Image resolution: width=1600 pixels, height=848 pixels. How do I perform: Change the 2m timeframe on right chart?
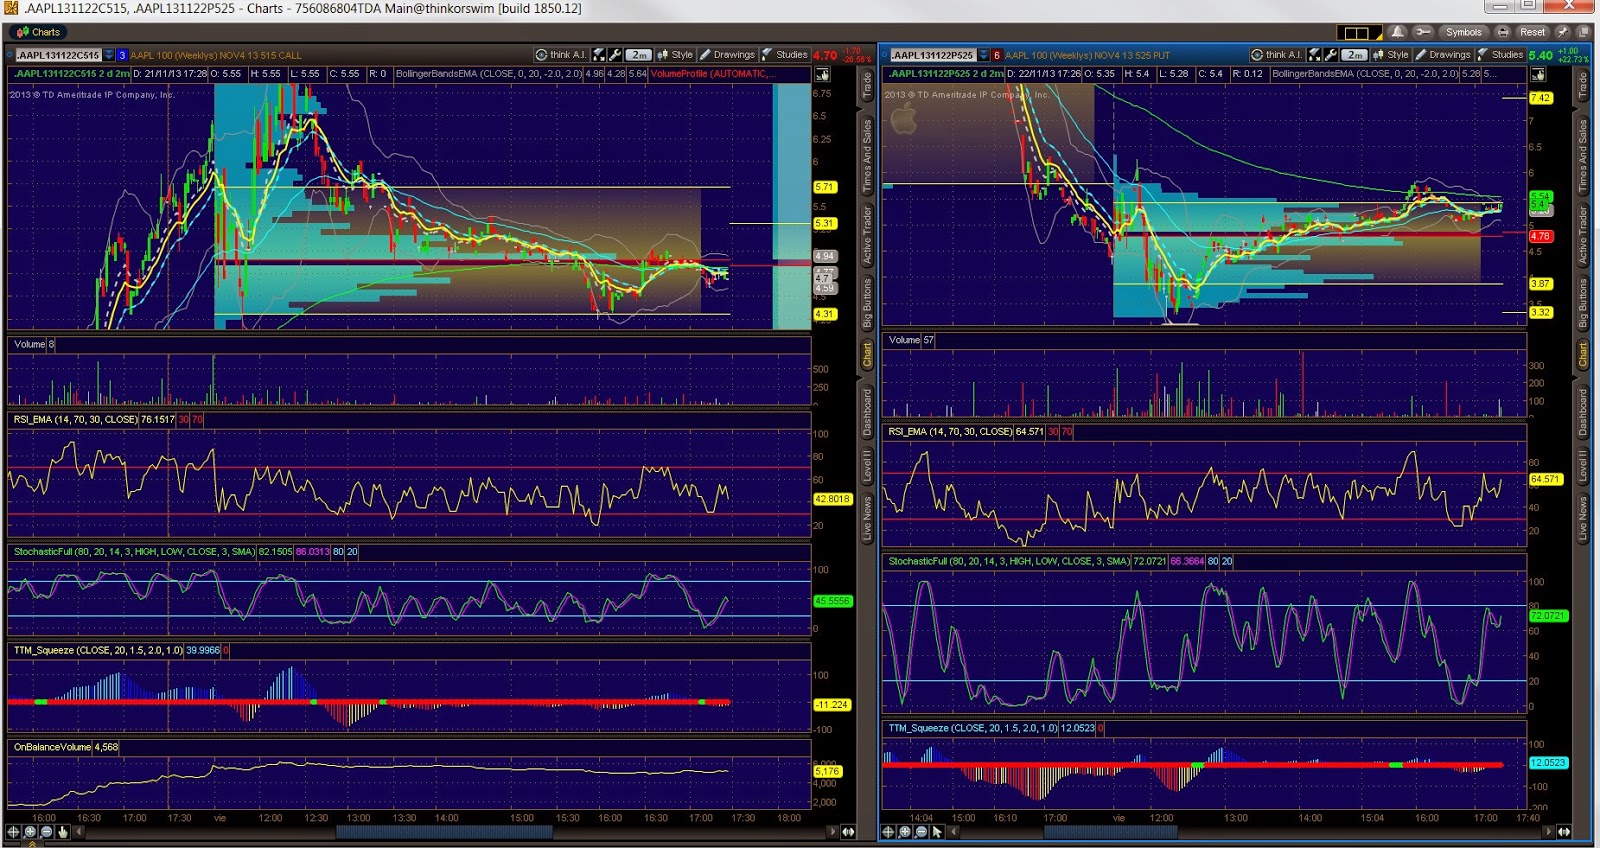[1355, 55]
